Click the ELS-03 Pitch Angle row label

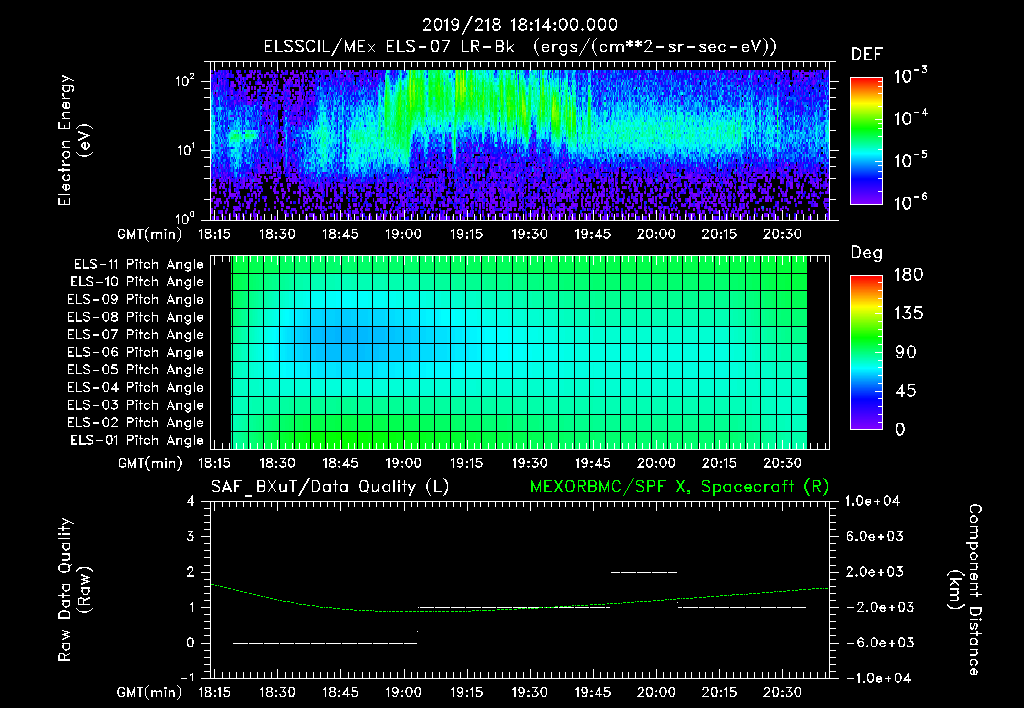click(135, 406)
